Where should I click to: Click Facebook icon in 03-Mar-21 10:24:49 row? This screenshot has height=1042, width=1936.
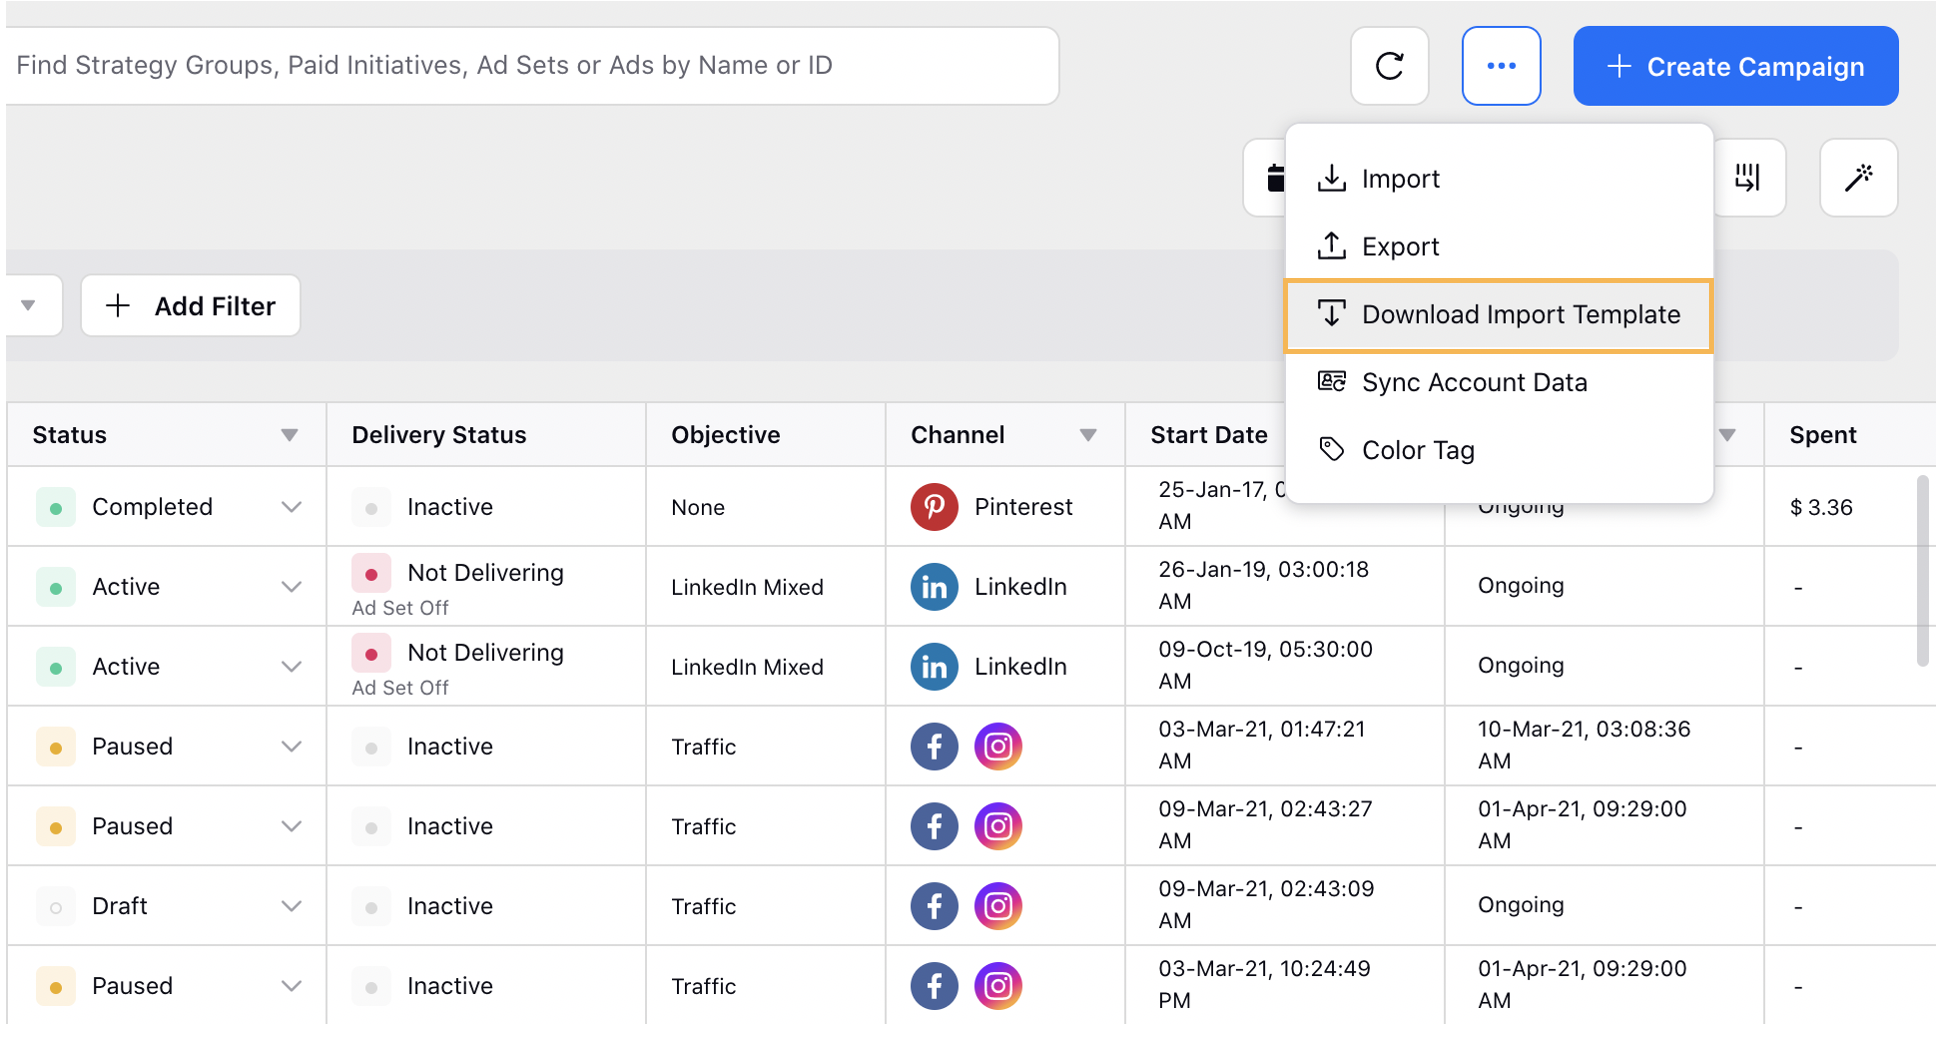(x=934, y=987)
